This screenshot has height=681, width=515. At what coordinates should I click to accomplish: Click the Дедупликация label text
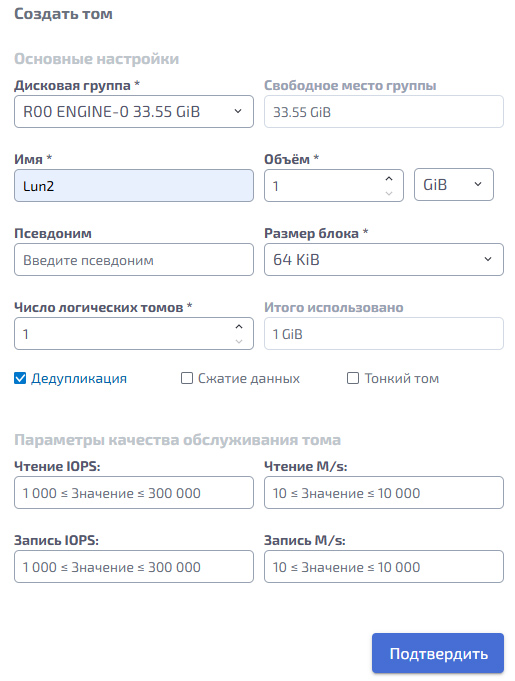(79, 378)
